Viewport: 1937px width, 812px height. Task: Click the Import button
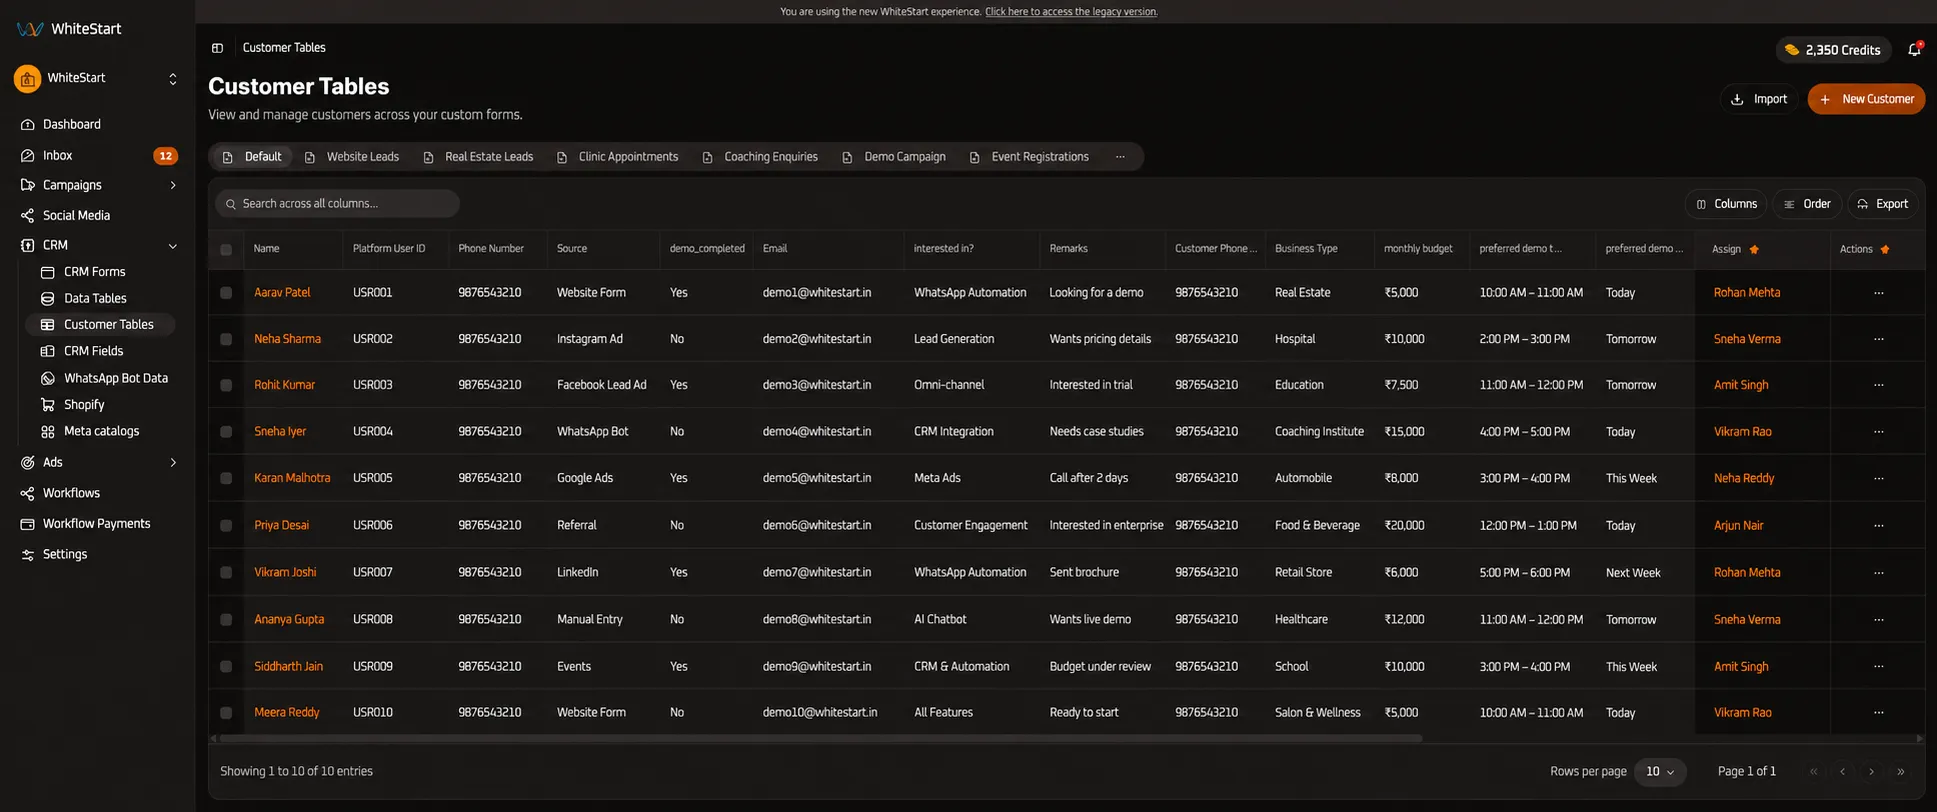(x=1759, y=99)
